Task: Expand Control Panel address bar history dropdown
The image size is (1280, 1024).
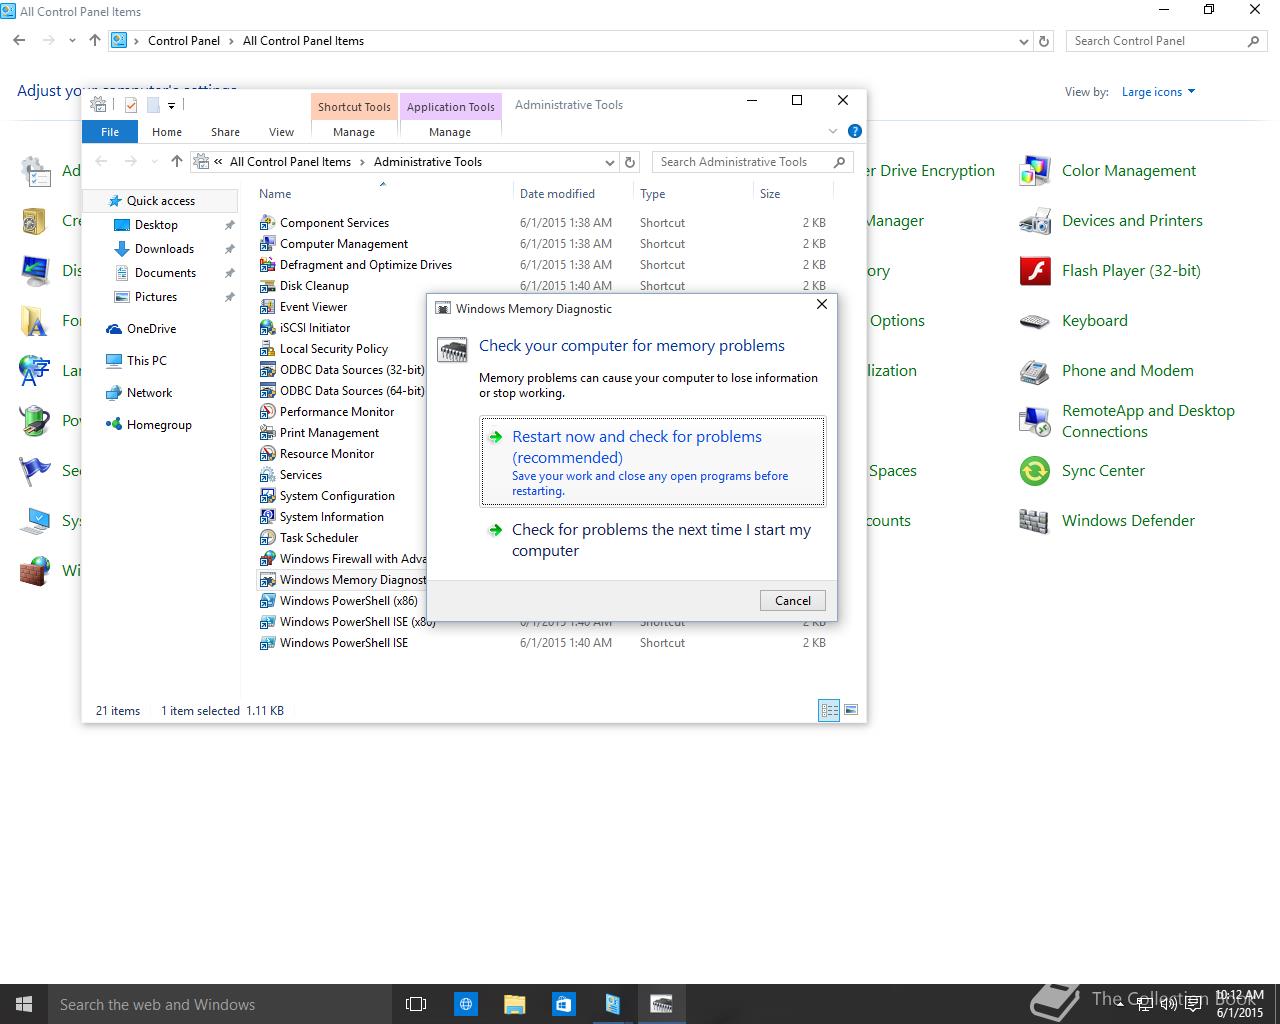Action: tap(1023, 41)
